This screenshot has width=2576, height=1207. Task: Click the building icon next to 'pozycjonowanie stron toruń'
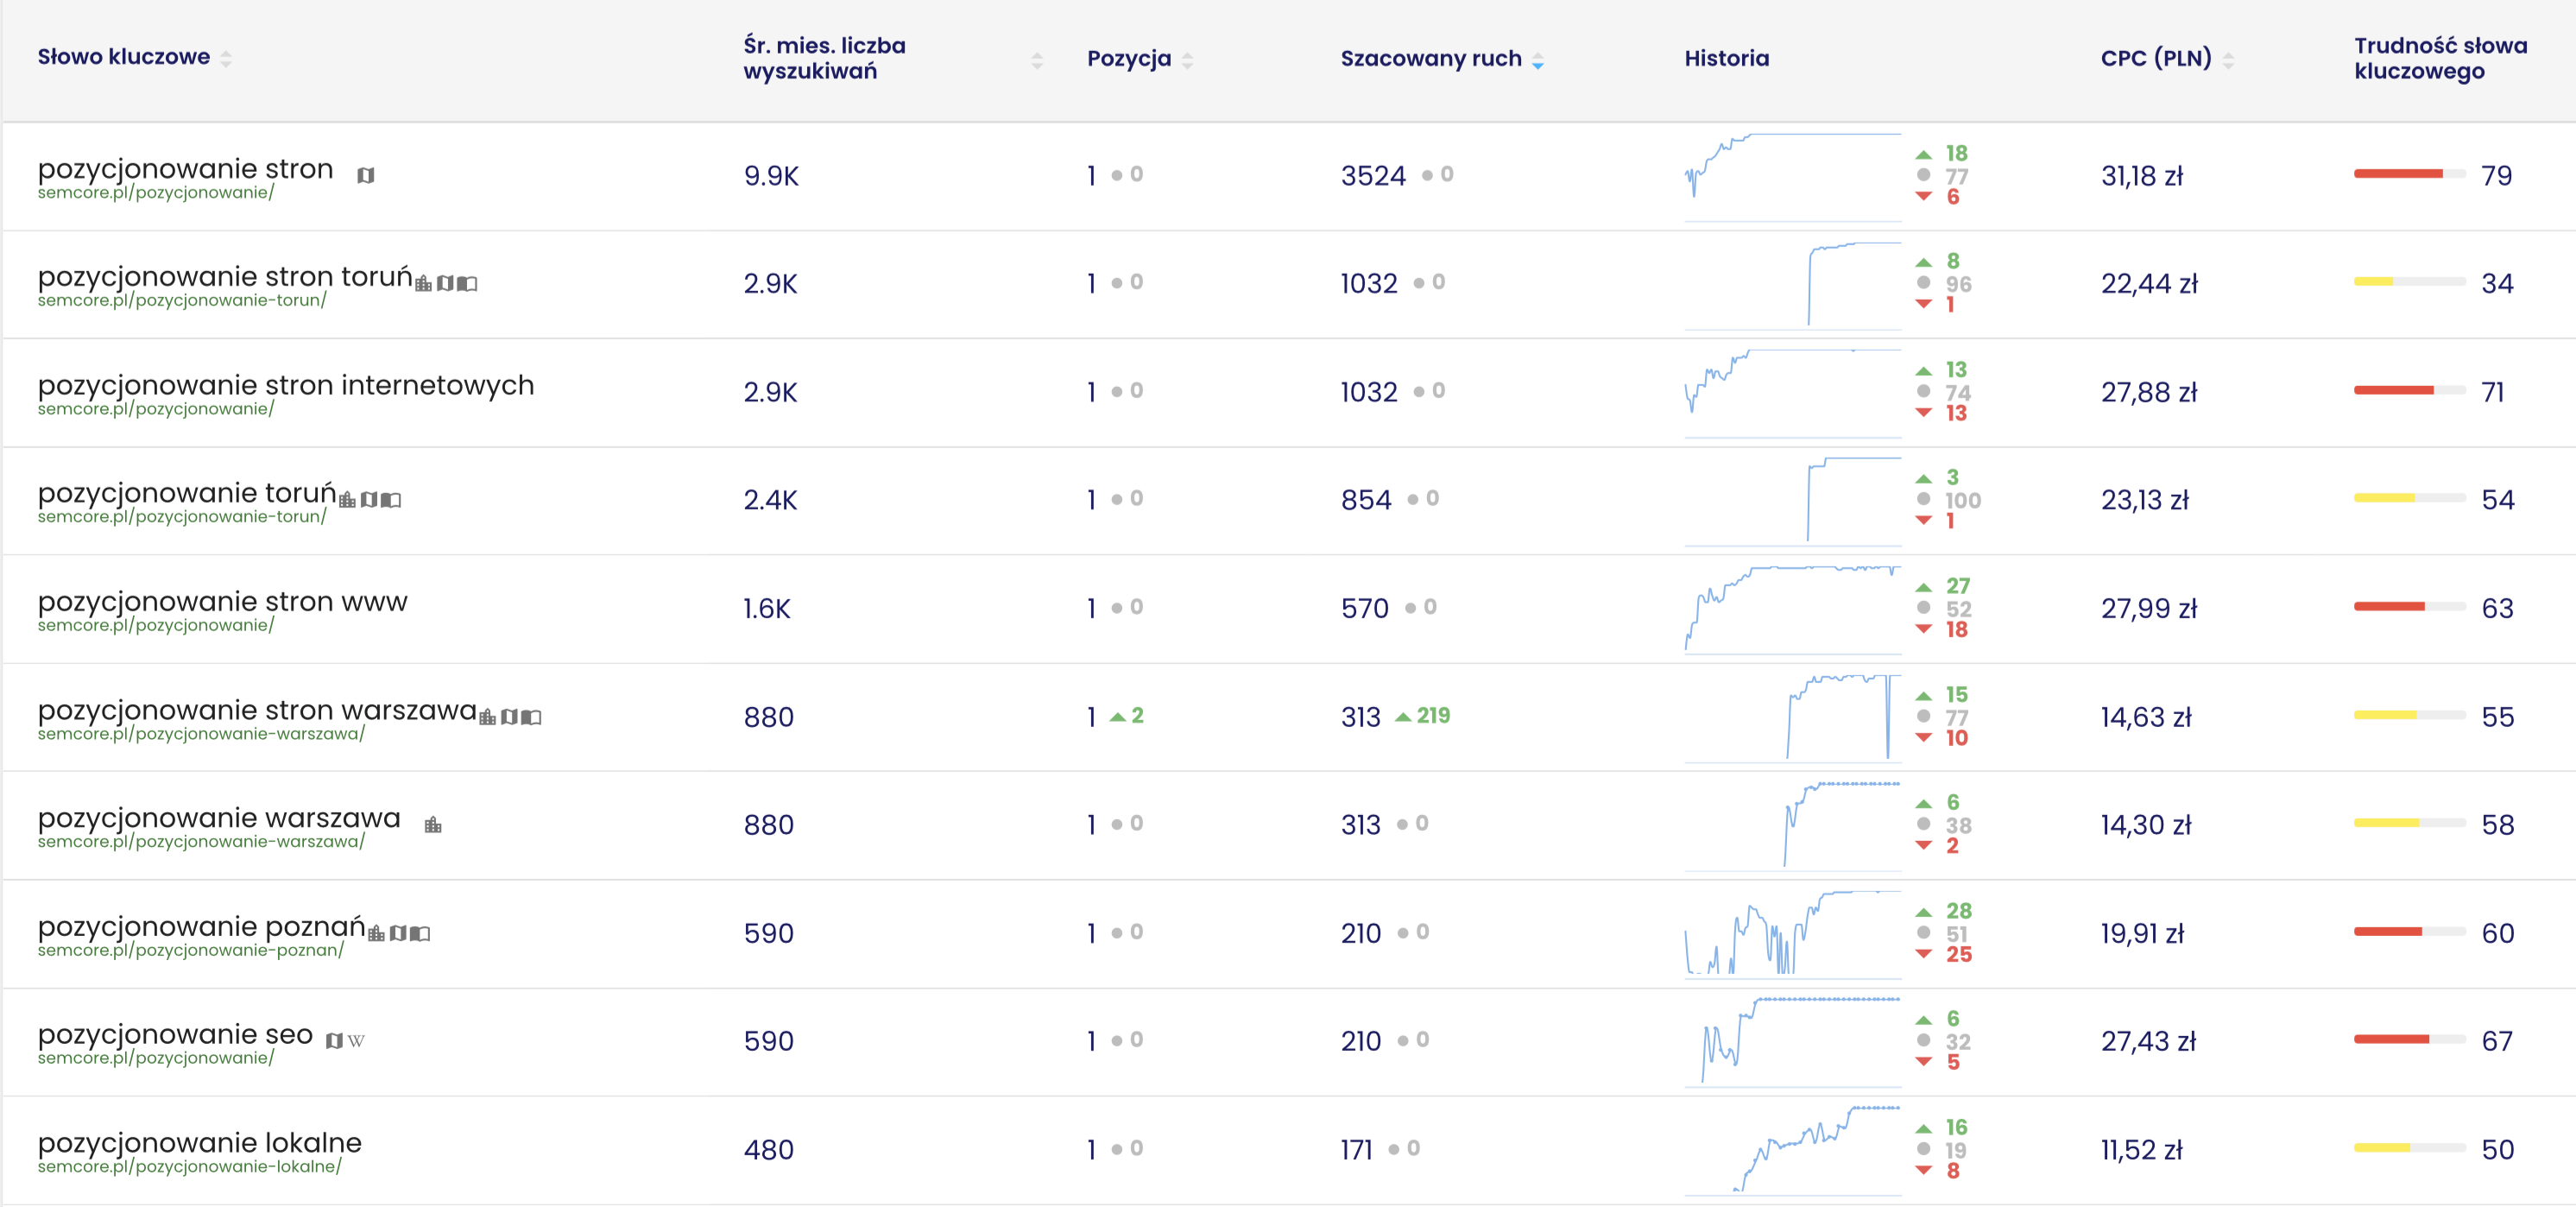(424, 284)
